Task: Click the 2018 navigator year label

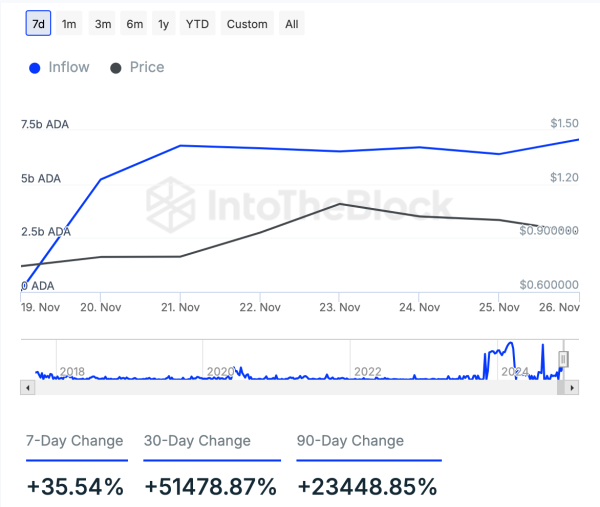Action: [x=72, y=372]
